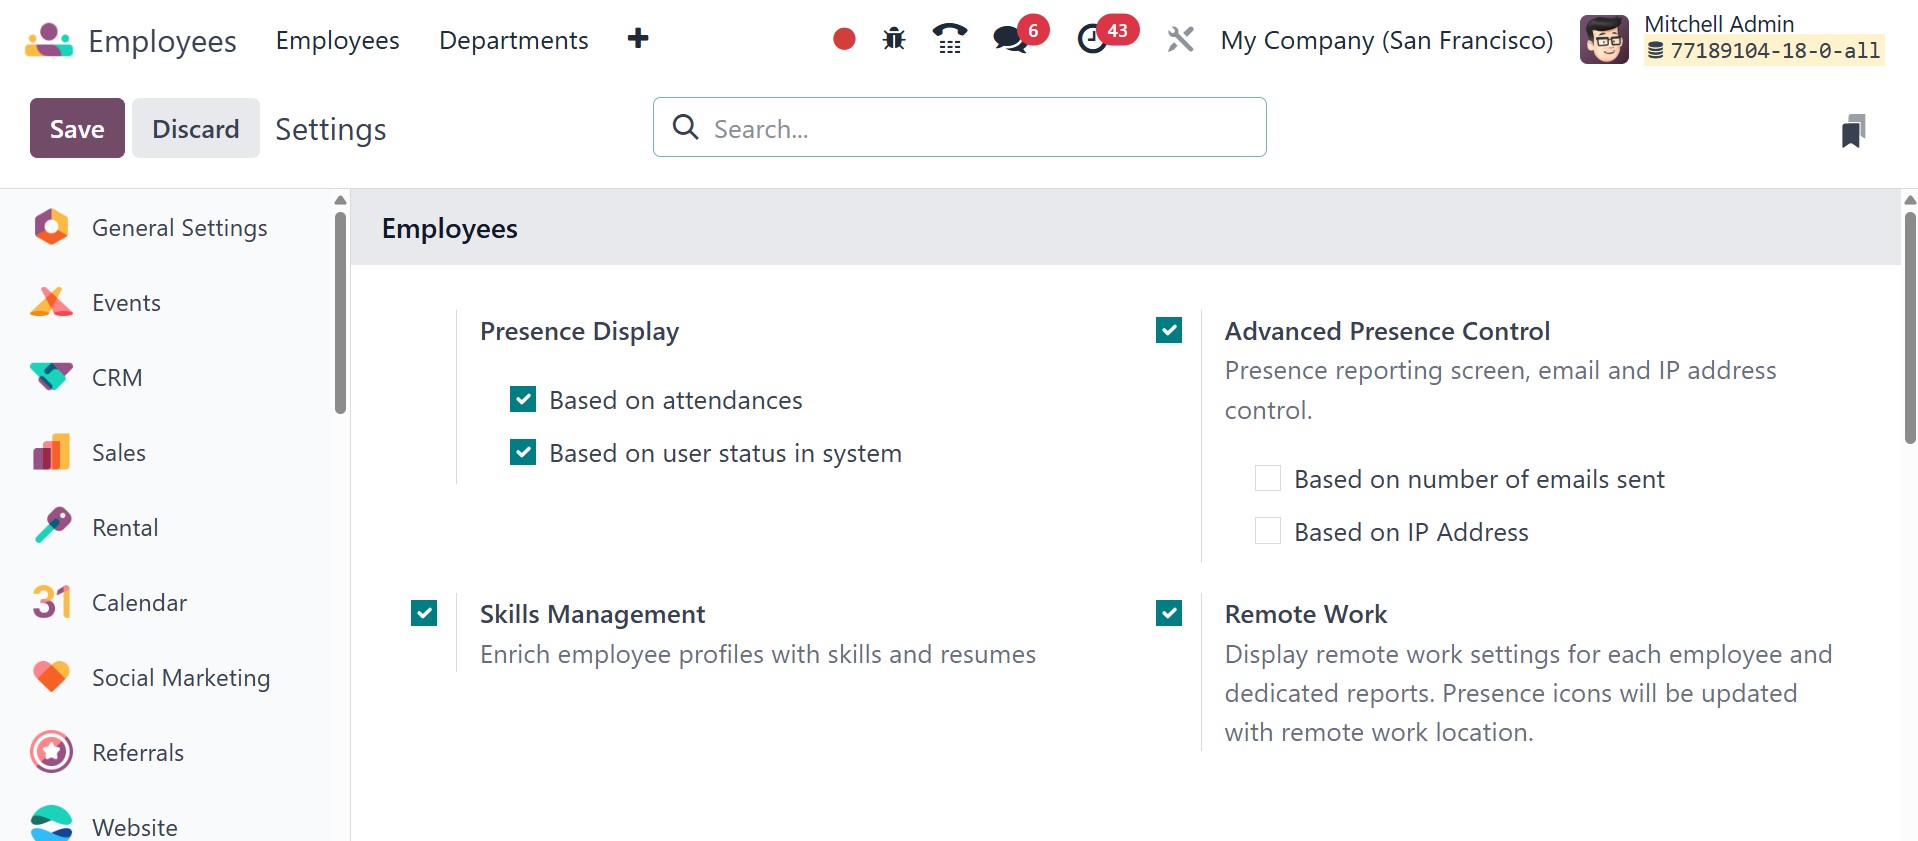Open the debug bug icon menu
This screenshot has width=1918, height=841.
pyautogui.click(x=894, y=39)
